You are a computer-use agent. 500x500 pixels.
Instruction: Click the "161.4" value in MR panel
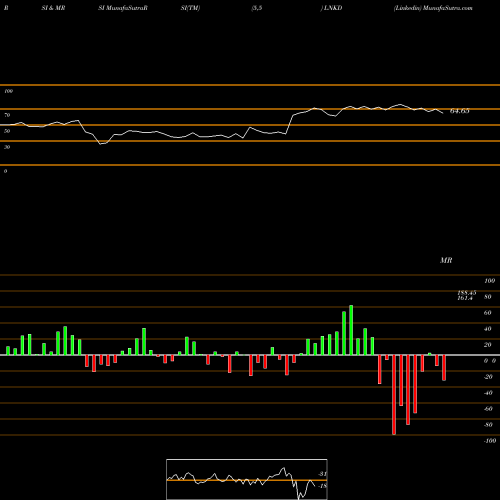pos(465,298)
